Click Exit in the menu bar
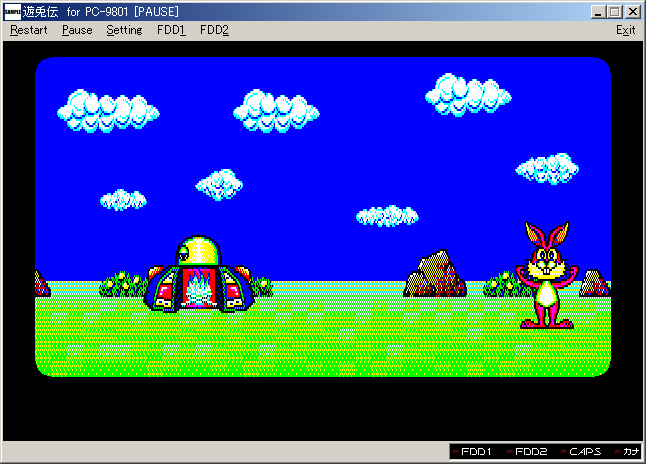 (x=625, y=30)
